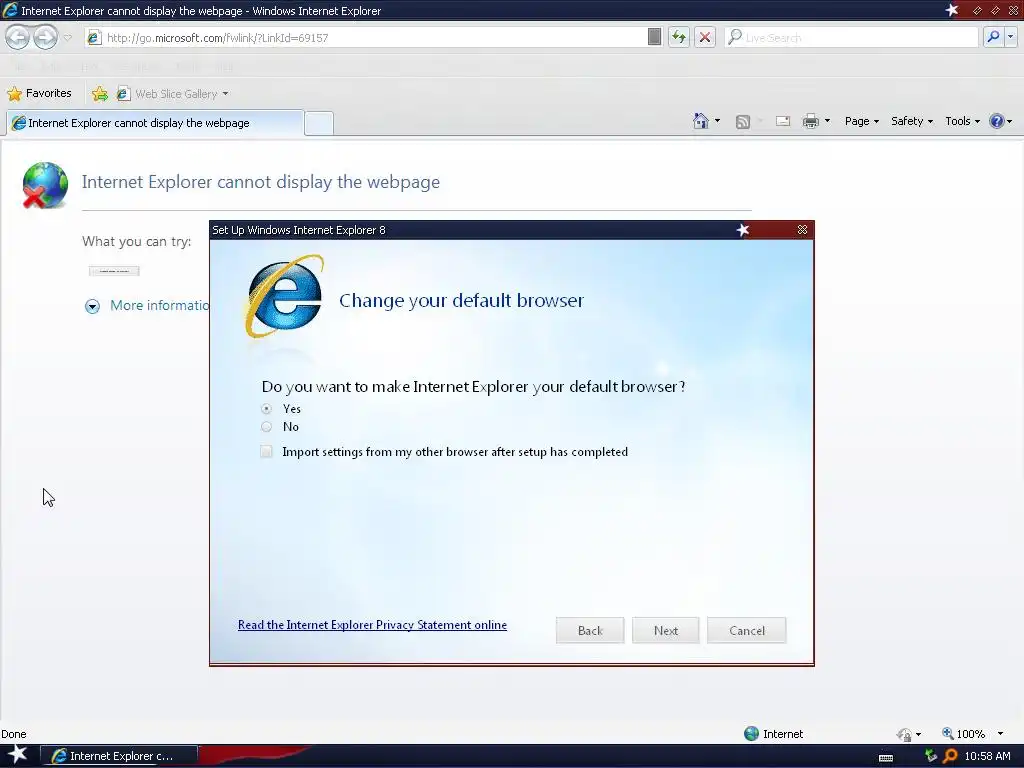This screenshot has height=768, width=1024.
Task: Open the Safety menu
Action: (x=912, y=121)
